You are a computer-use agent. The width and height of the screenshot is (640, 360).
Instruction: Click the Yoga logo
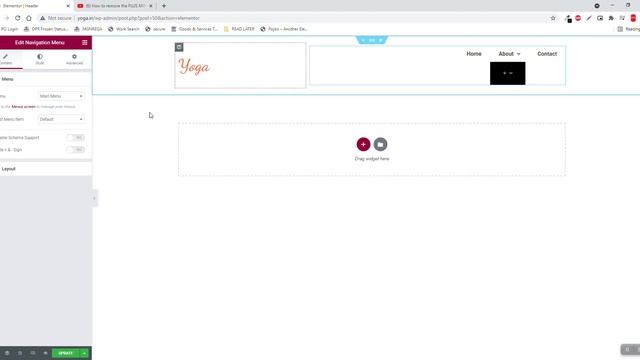point(194,67)
